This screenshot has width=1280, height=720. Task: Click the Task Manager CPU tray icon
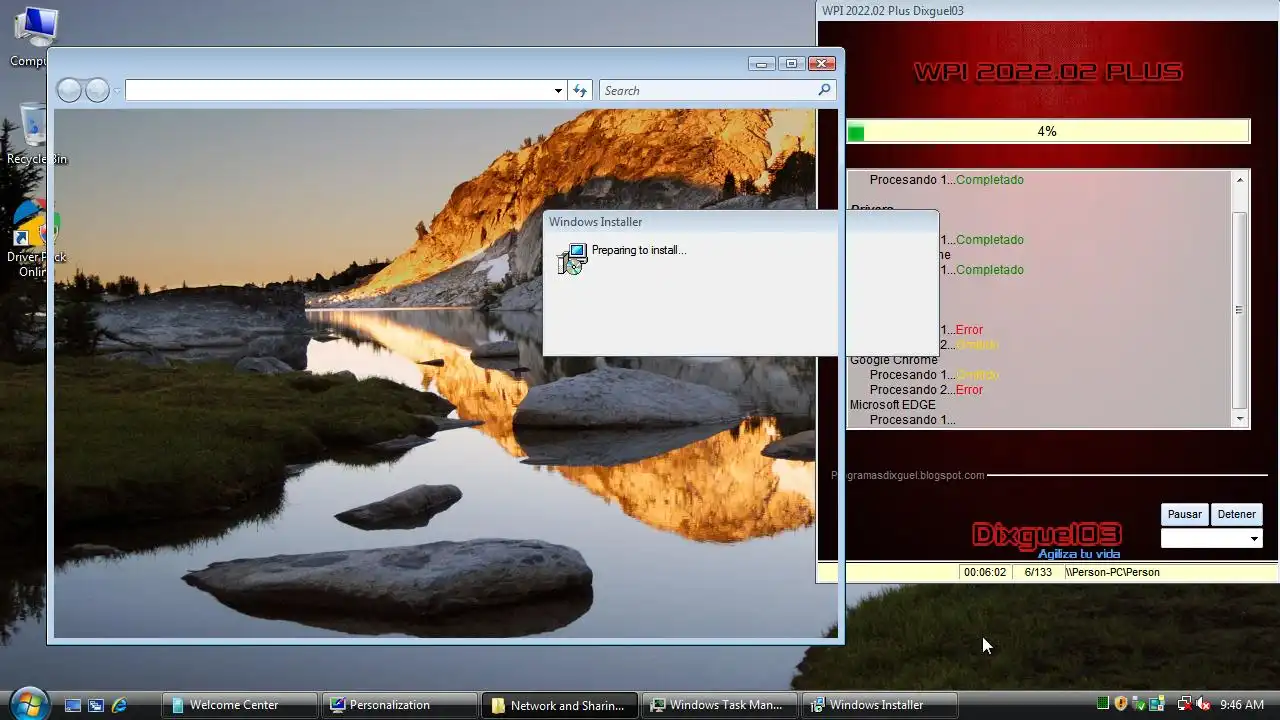[x=1103, y=704]
